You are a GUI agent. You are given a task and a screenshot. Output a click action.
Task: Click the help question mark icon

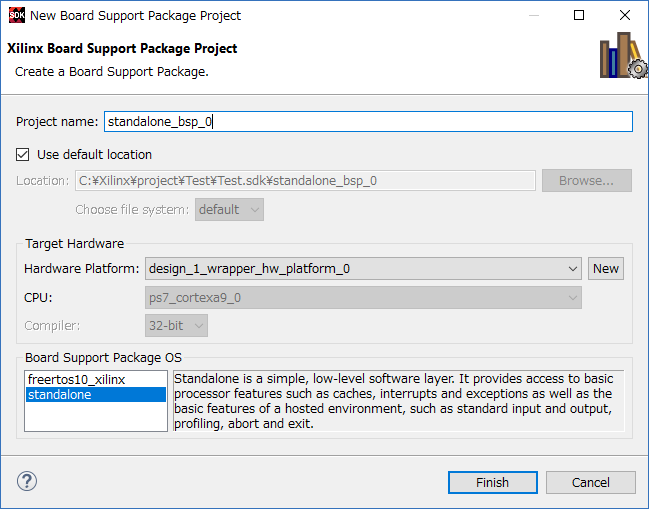tap(27, 481)
